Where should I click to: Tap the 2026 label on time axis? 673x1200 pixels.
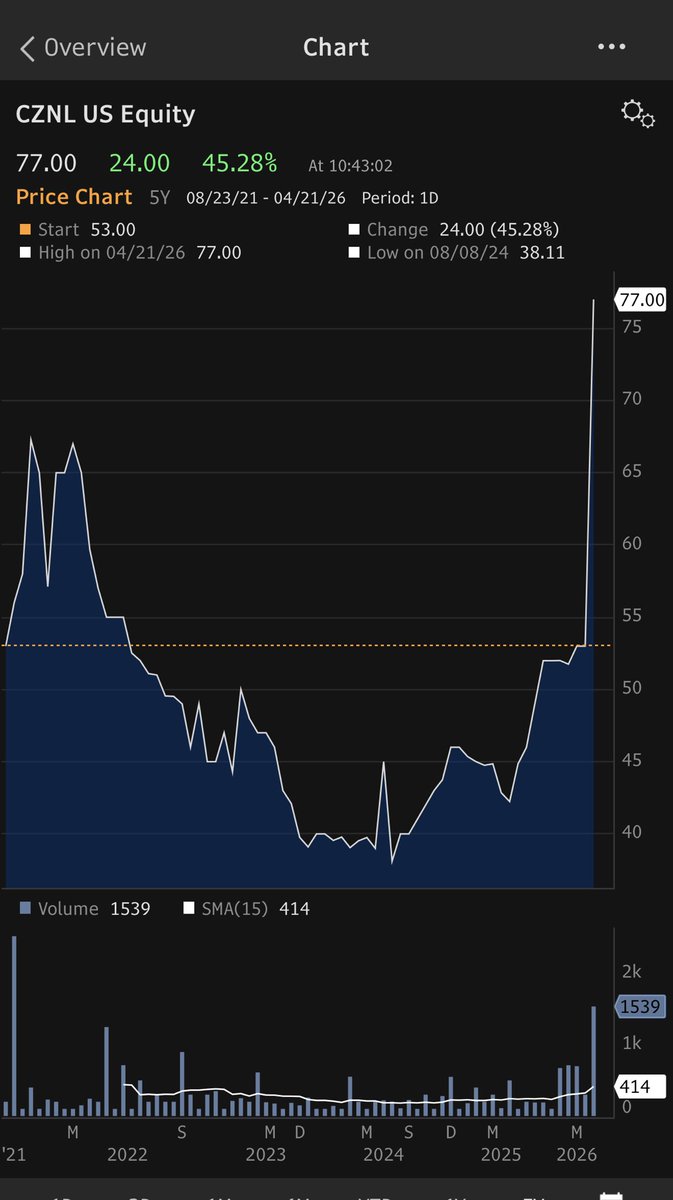(577, 1155)
